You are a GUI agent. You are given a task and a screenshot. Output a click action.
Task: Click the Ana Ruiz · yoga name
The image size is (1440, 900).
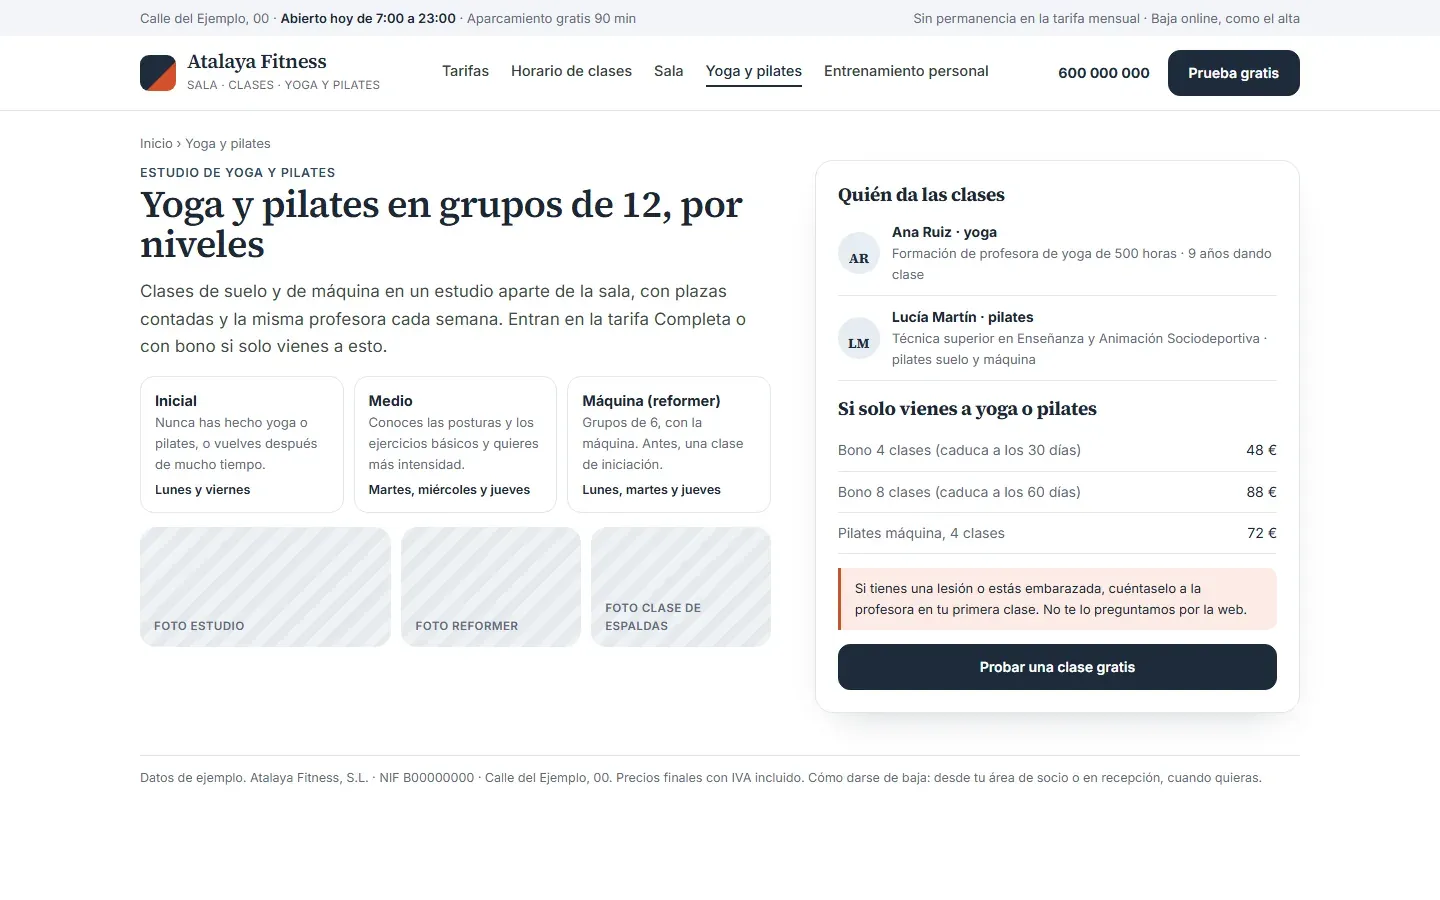click(944, 232)
